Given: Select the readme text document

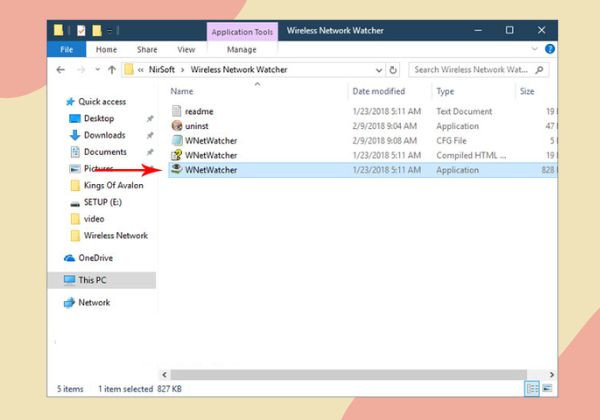Looking at the screenshot, I should [362, 111].
